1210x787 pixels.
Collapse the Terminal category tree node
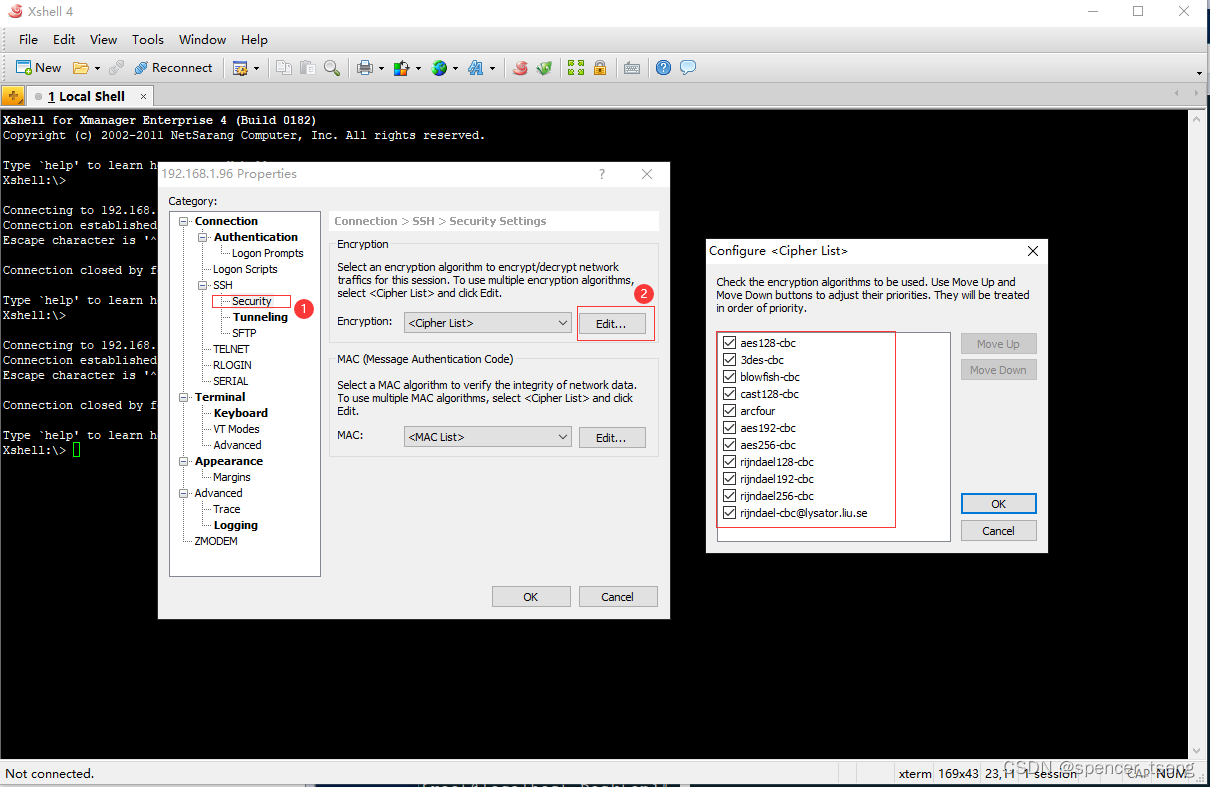click(x=183, y=396)
